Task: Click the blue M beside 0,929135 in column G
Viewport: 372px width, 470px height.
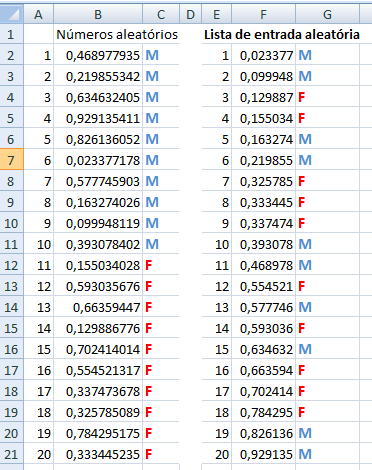Action: coord(305,454)
